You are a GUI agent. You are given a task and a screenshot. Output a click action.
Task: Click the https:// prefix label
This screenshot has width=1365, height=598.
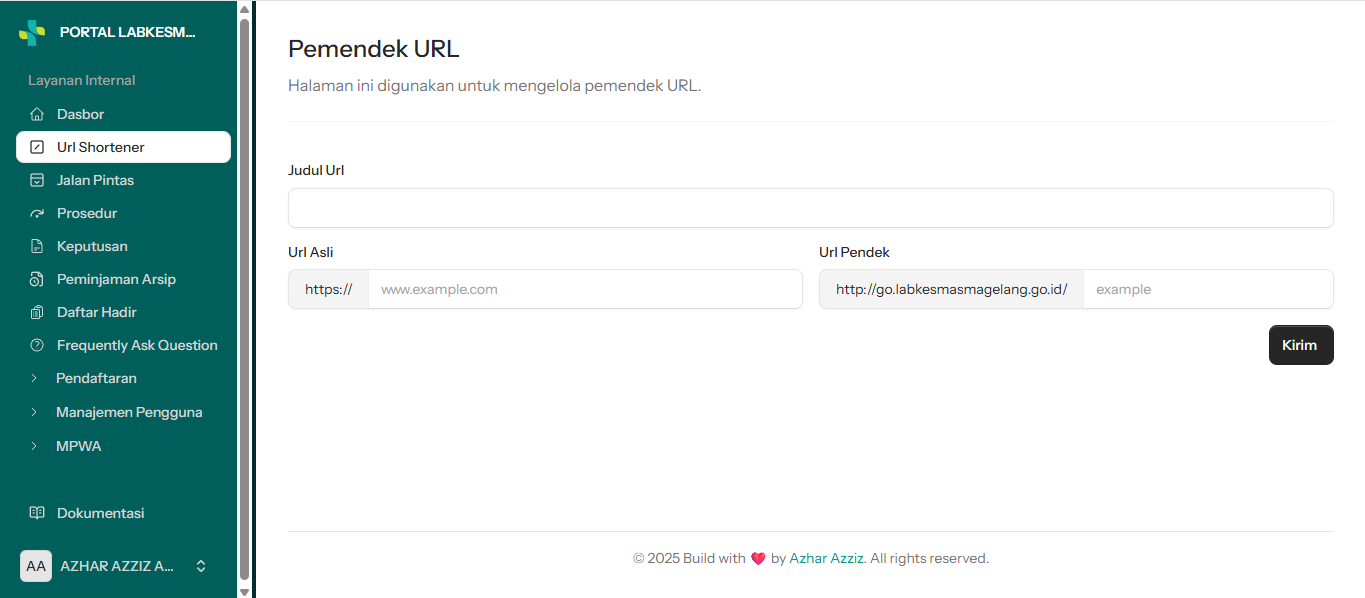tap(328, 289)
